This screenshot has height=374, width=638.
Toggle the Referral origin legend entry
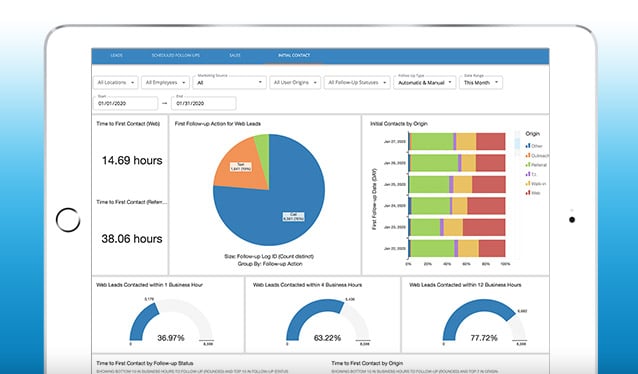click(536, 165)
